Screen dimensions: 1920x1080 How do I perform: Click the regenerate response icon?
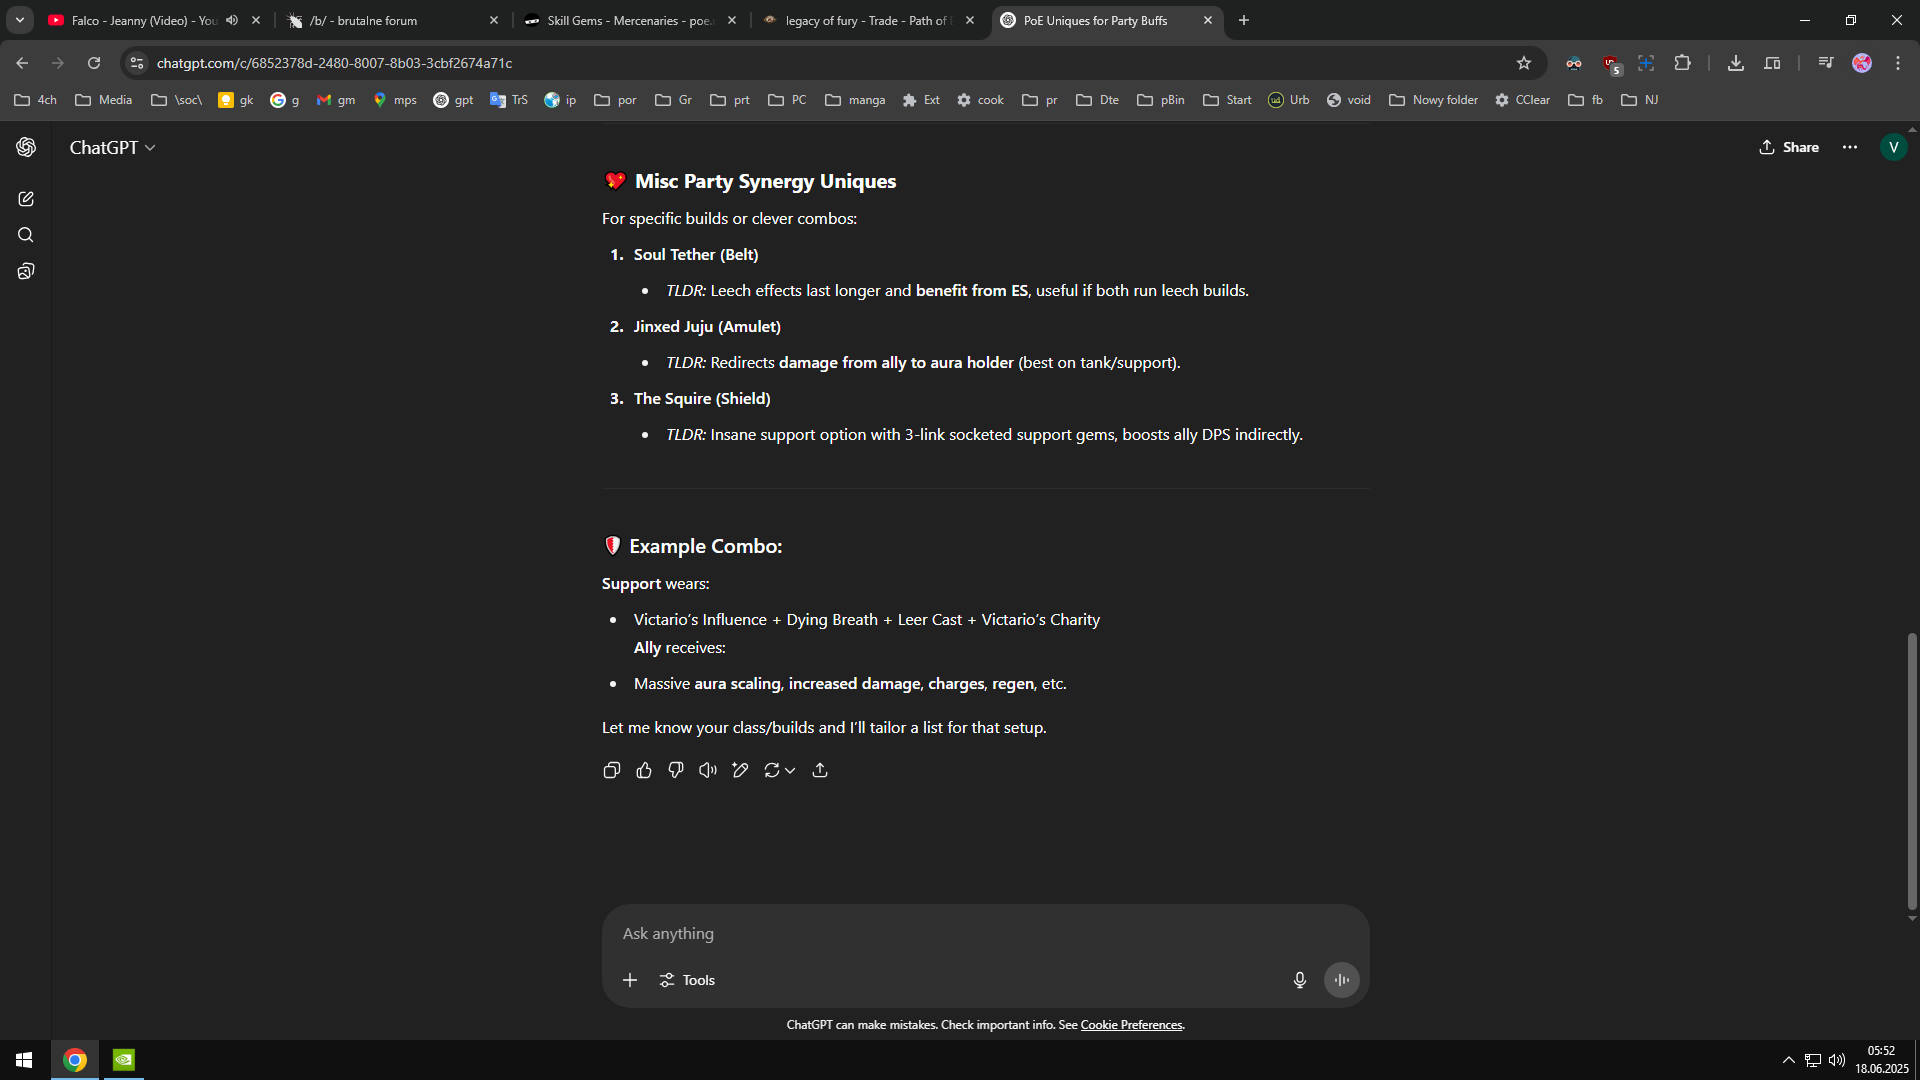pos(771,770)
